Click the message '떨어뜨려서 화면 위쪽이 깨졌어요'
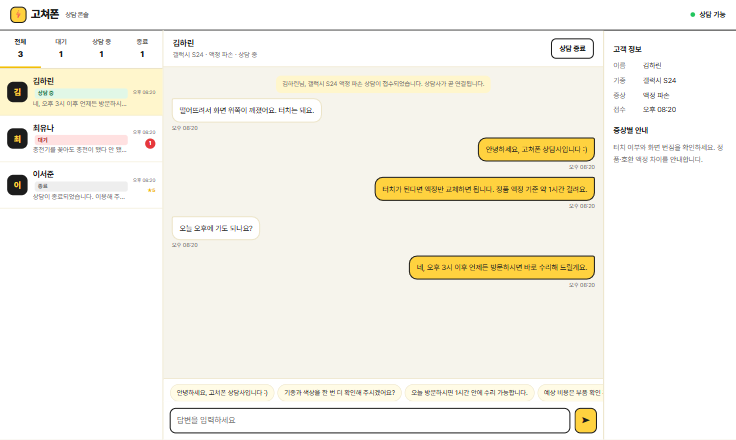The height and width of the screenshot is (440, 736). pos(246,110)
